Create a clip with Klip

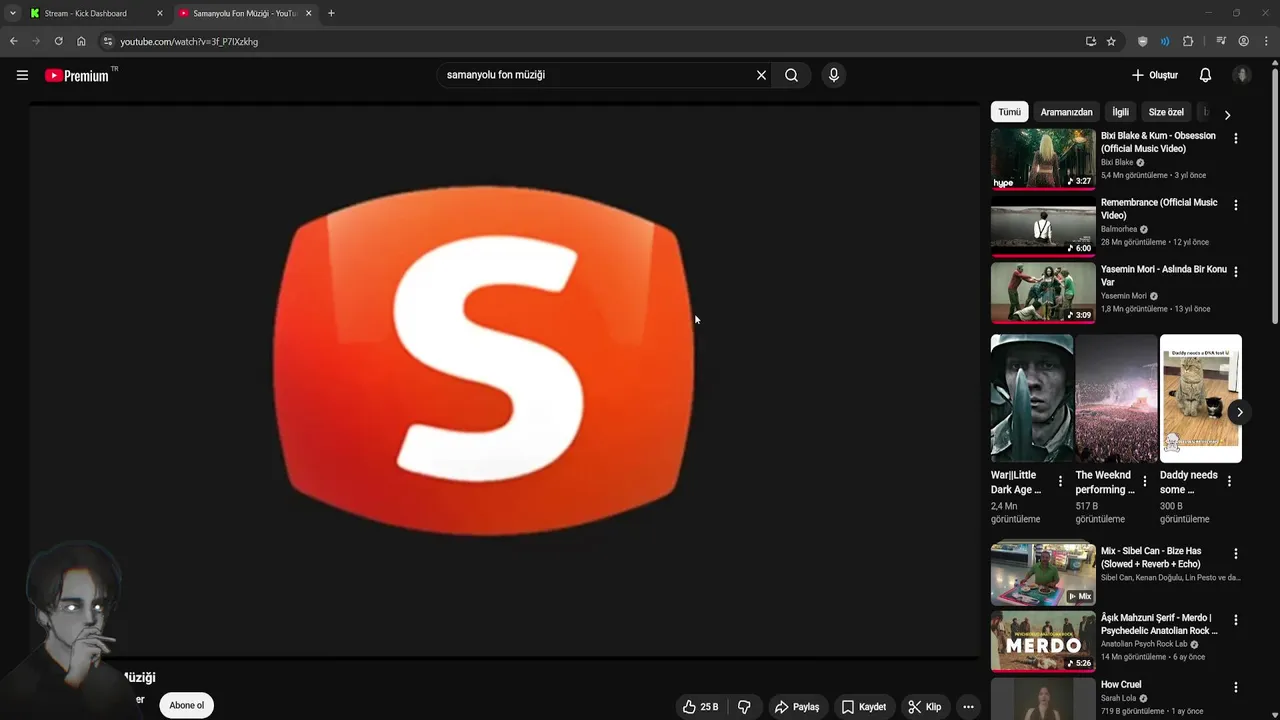[x=925, y=706]
